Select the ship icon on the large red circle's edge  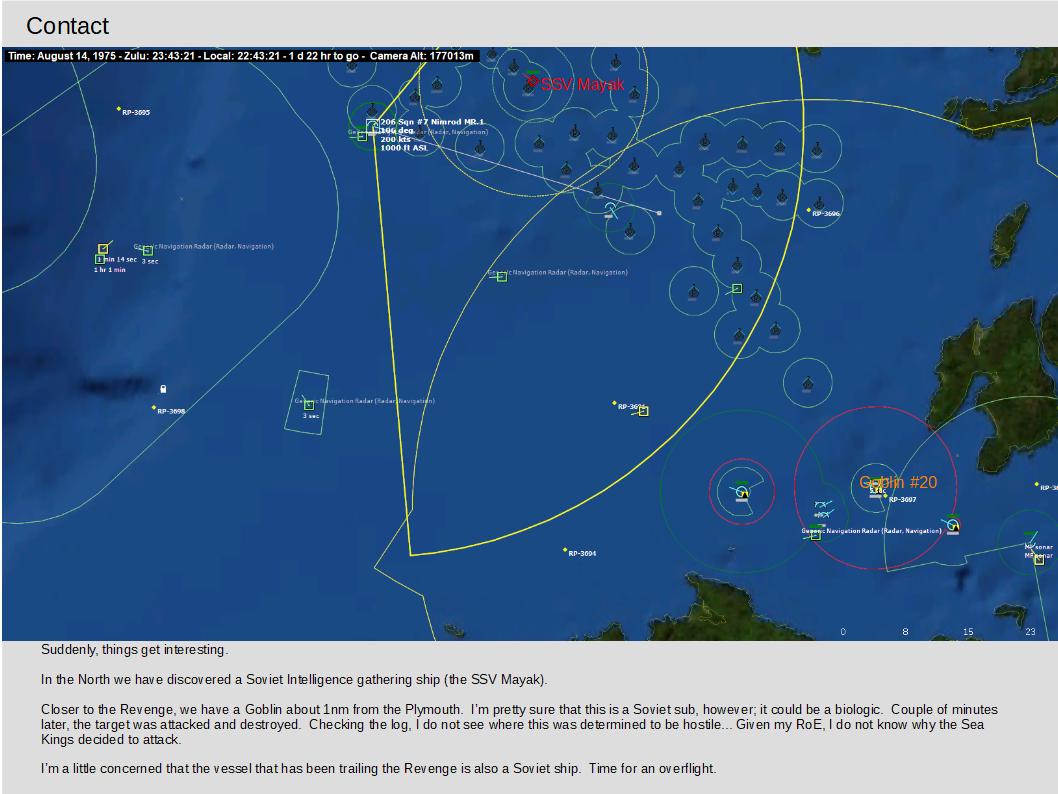(x=953, y=524)
